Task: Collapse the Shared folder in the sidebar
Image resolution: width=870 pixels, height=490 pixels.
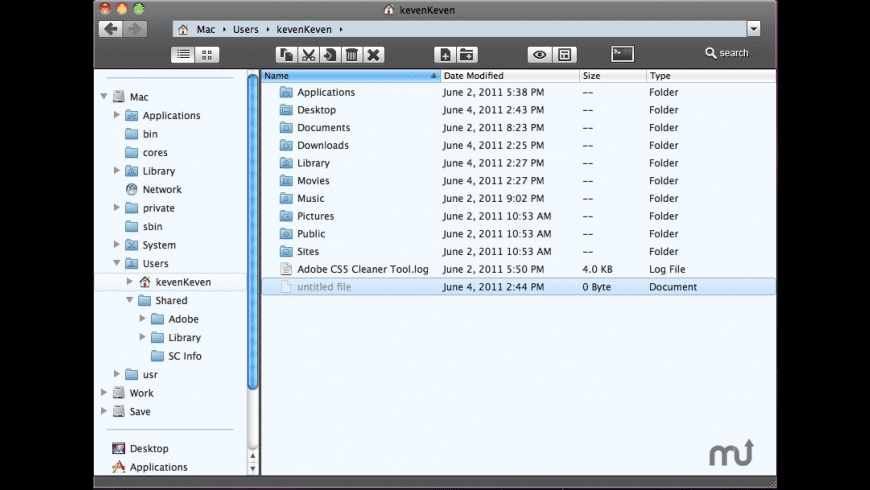Action: (x=129, y=300)
